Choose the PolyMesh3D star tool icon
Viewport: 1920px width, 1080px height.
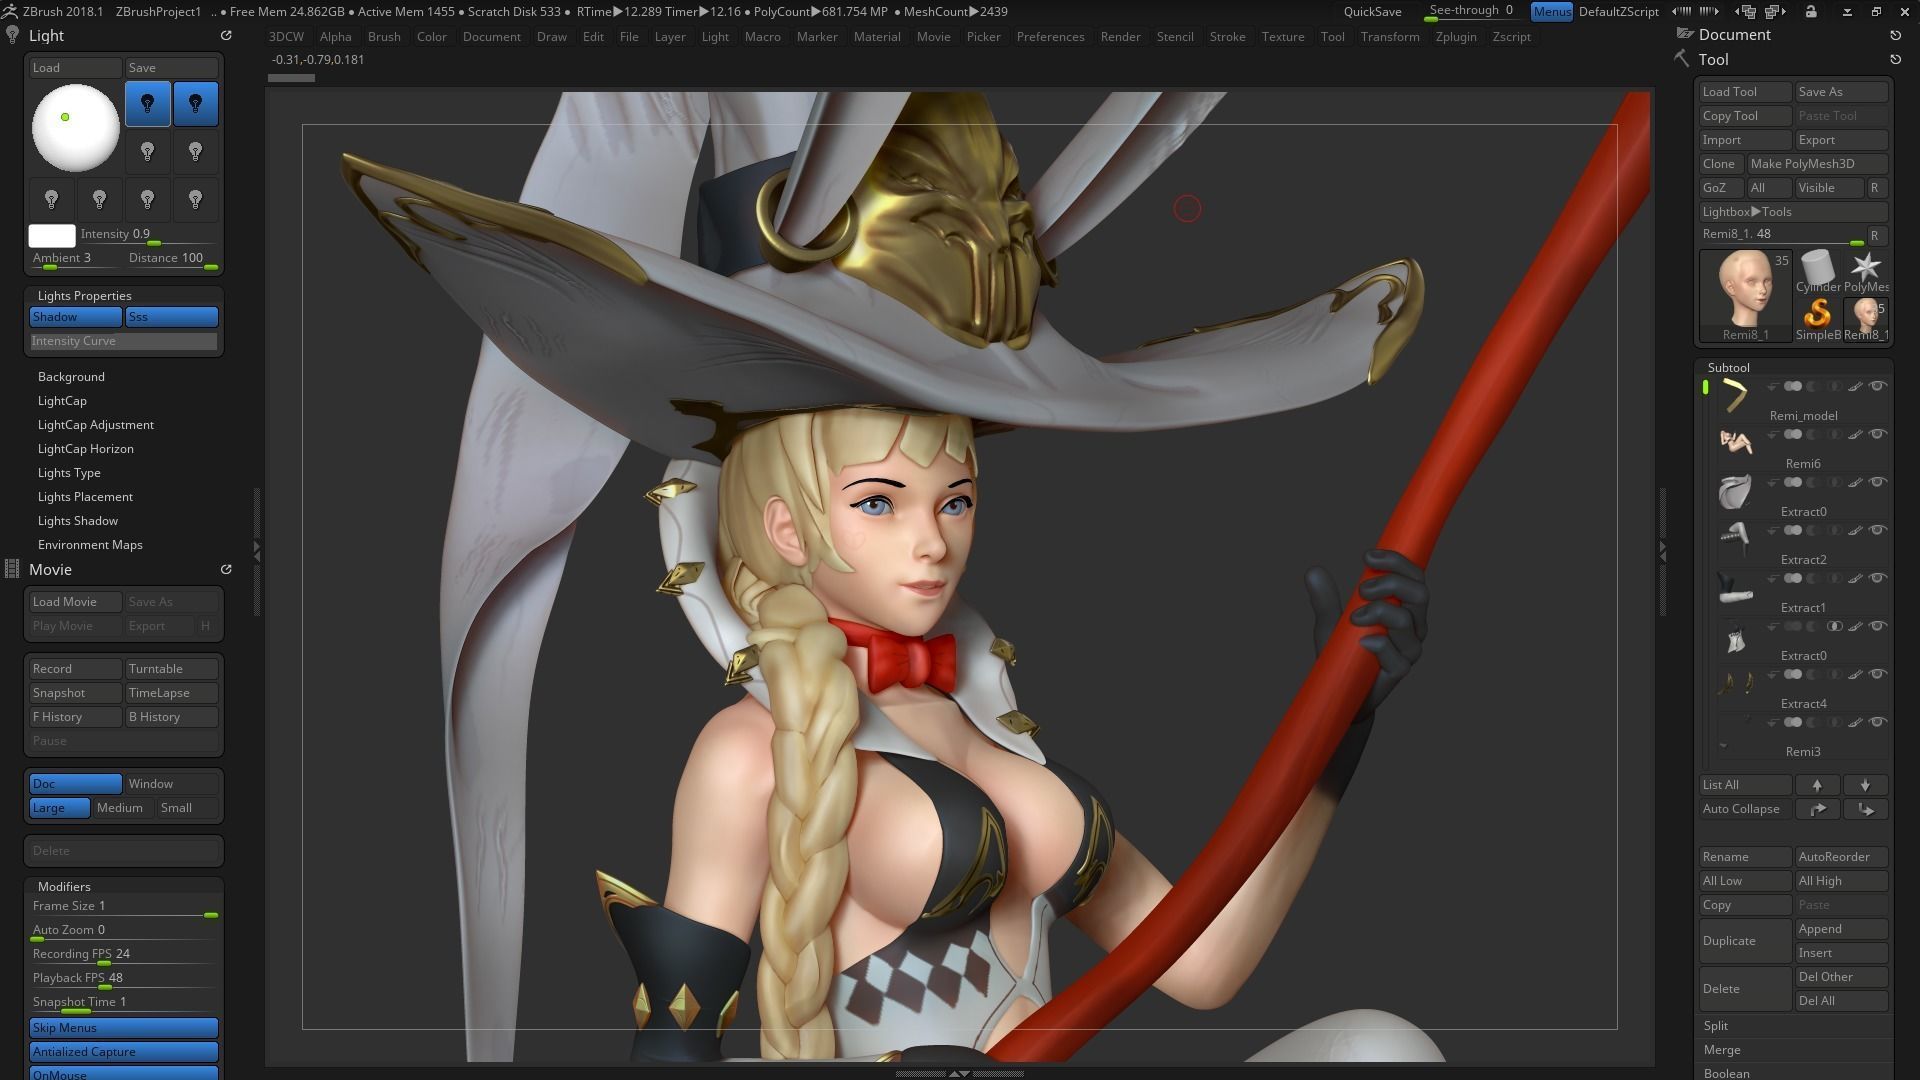[x=1865, y=268]
